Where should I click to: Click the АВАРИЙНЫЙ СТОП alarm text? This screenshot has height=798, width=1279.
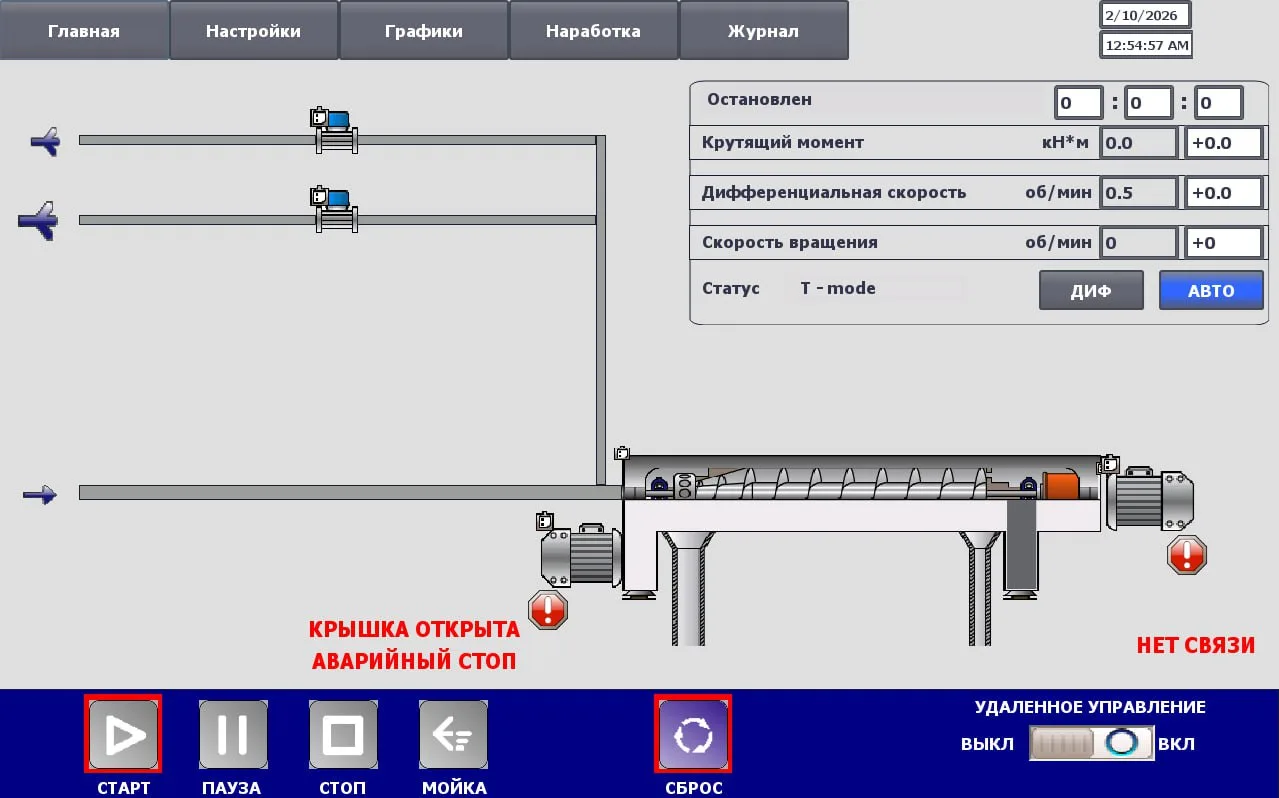point(414,661)
